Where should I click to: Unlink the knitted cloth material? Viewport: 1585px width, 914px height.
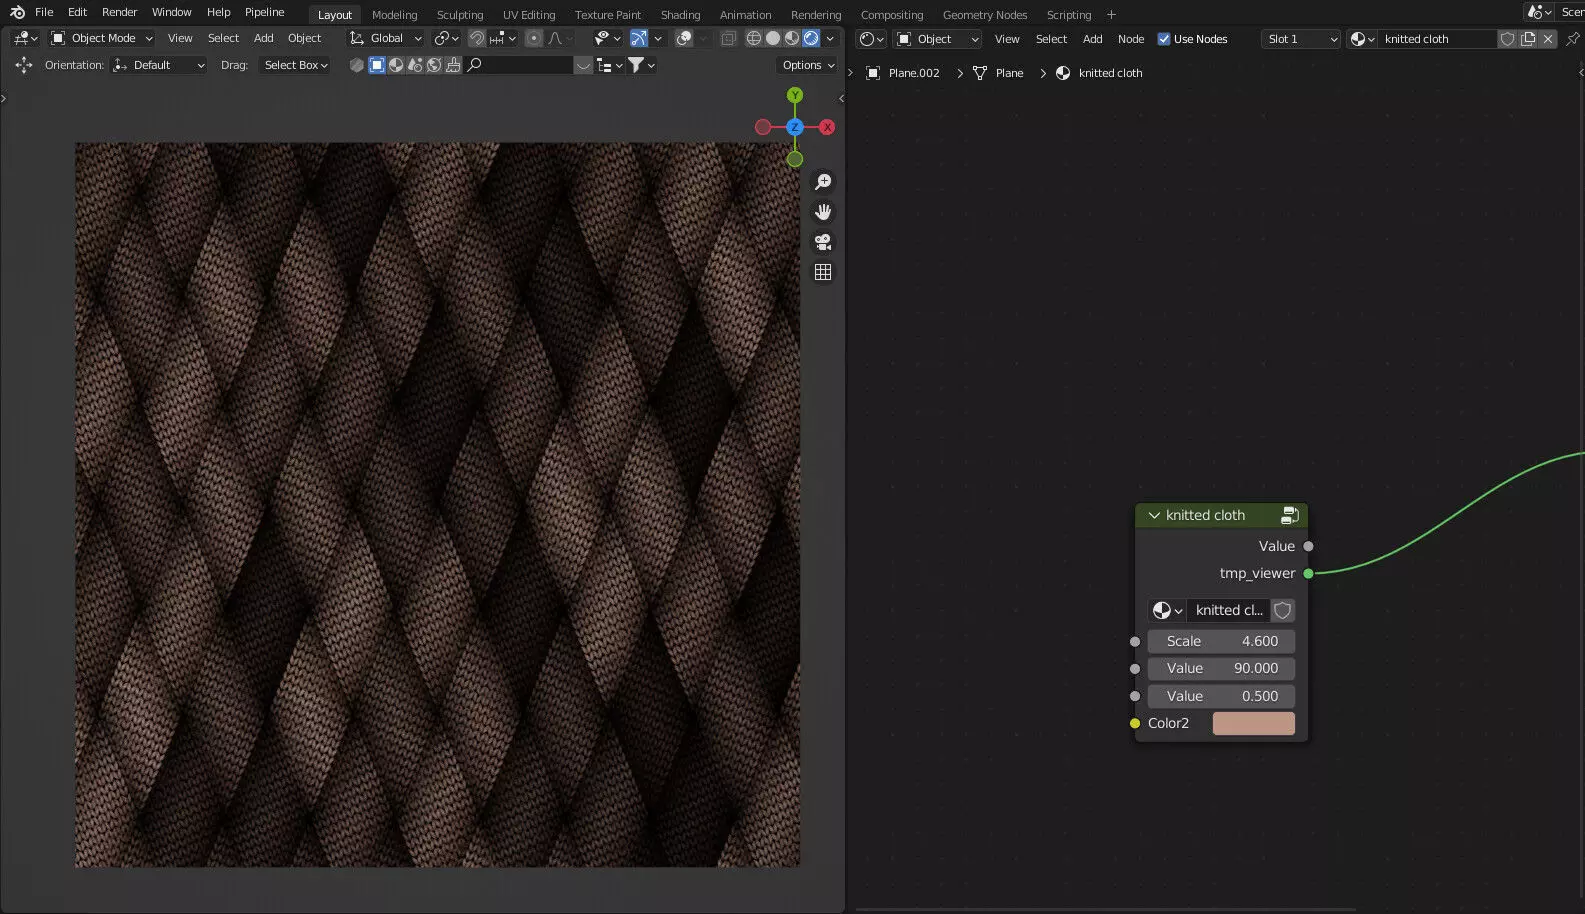1548,39
